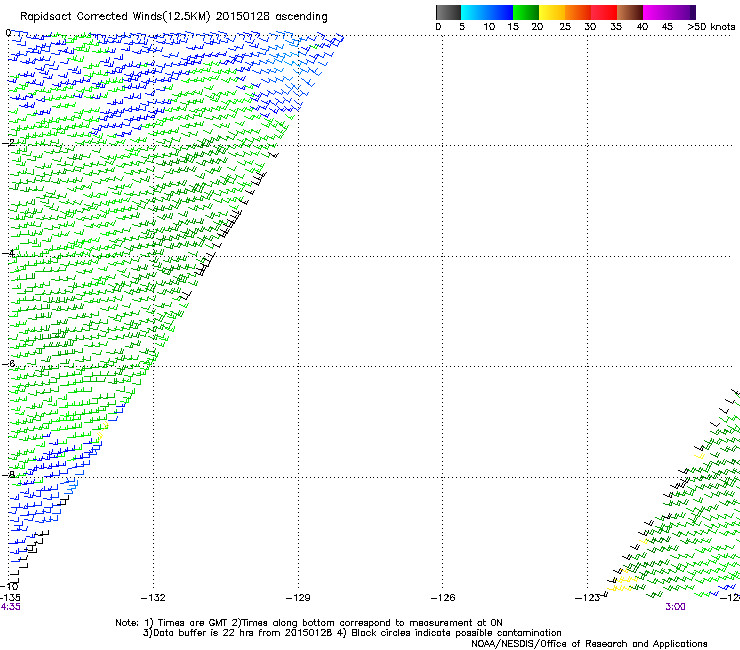Click the title 'Rapidsact Corrected Winds(12.5KM)'
740x650 pixels.
click(115, 17)
